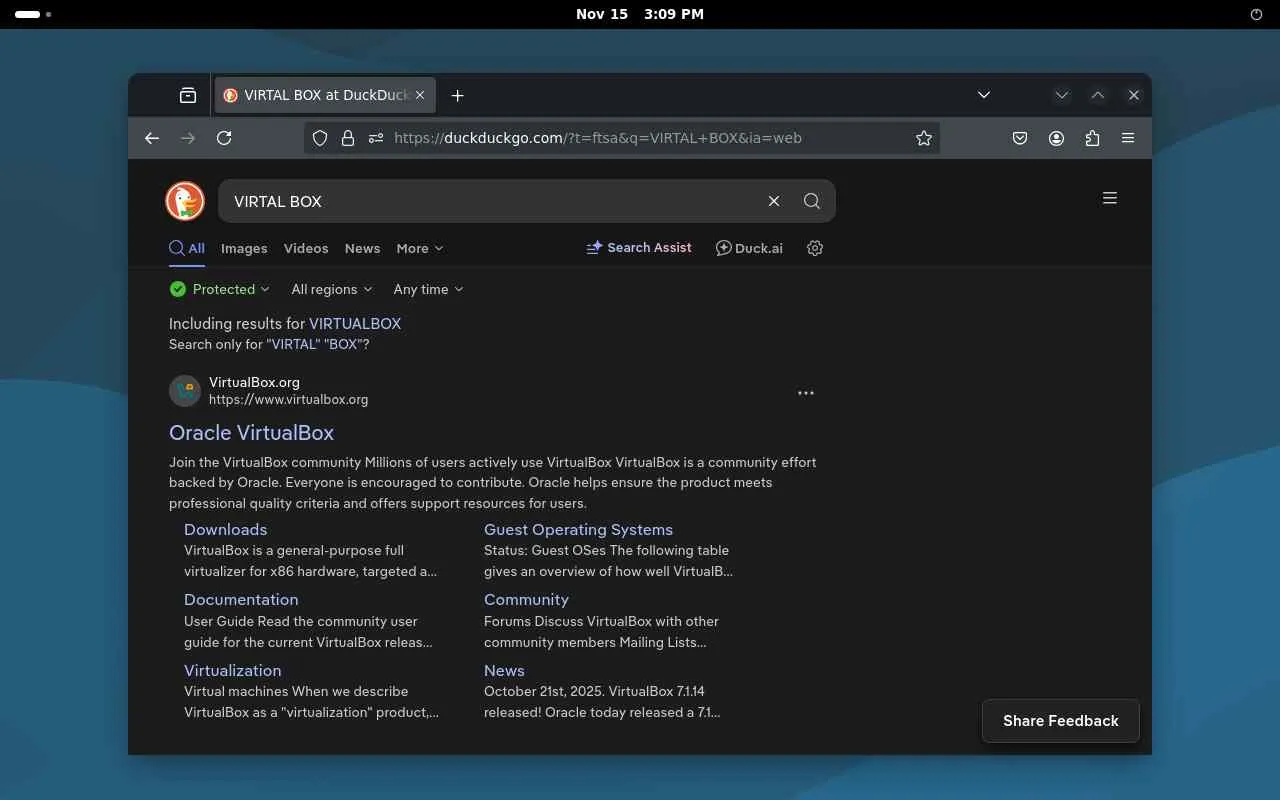Follow the VIRTUALBOX corrected spelling link
The height and width of the screenshot is (800, 1280).
tap(355, 323)
